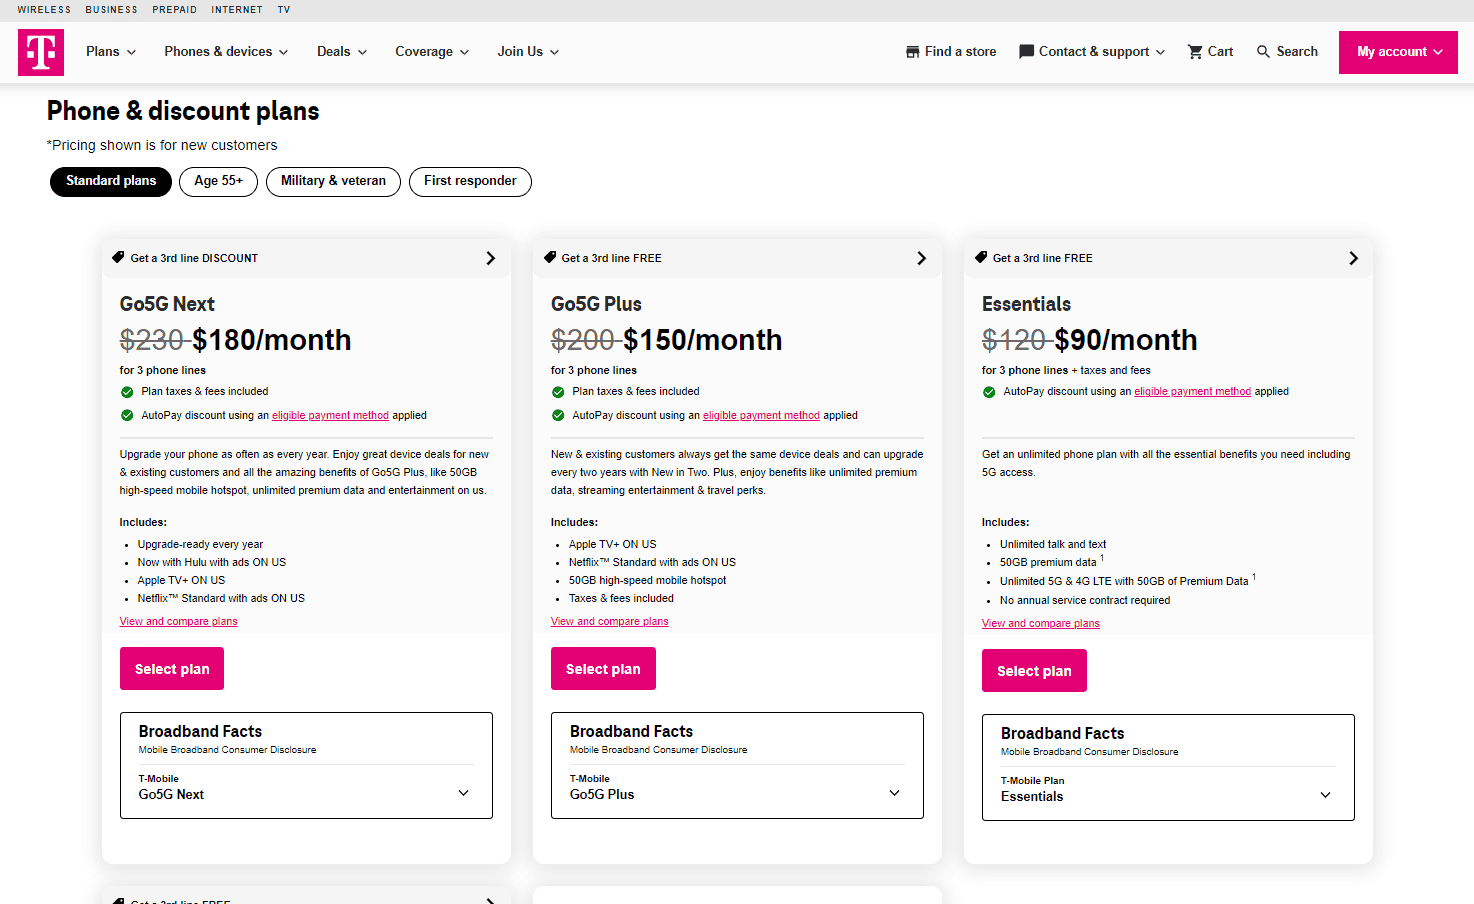Open the shopping Cart

(x=1210, y=52)
